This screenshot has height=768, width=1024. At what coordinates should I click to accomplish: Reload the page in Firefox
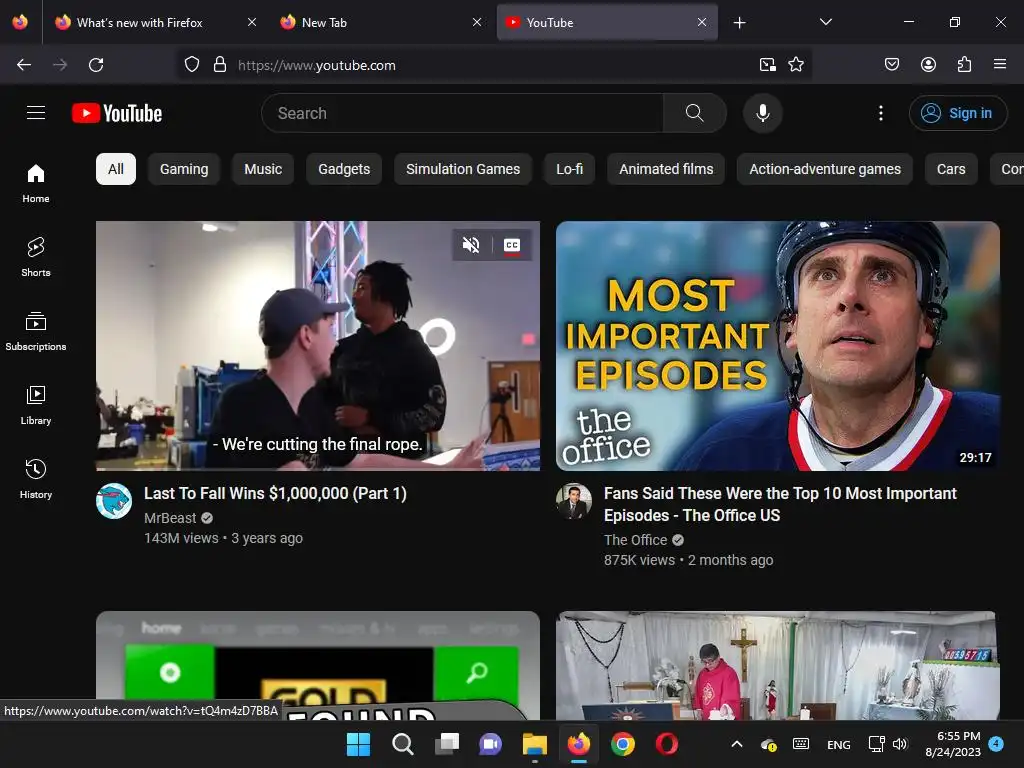coord(96,65)
